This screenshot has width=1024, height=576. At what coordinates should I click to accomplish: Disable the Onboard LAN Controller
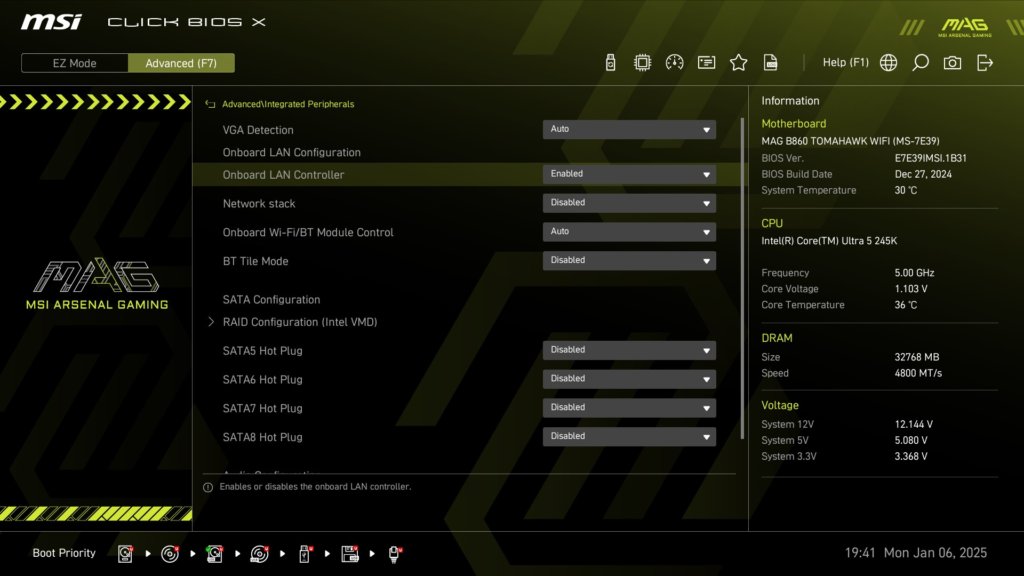click(629, 173)
